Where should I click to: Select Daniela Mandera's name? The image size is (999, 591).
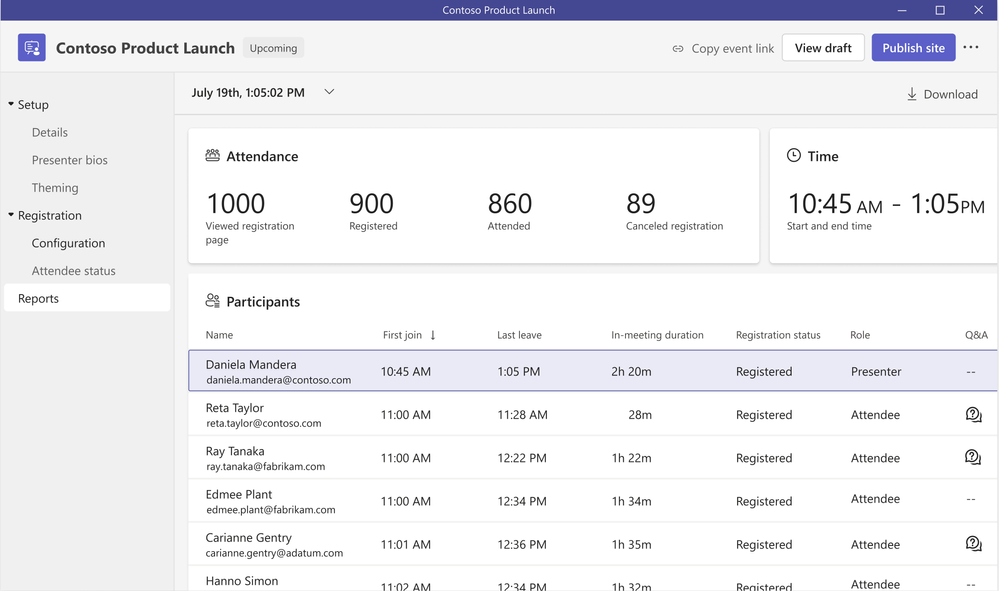pos(251,364)
